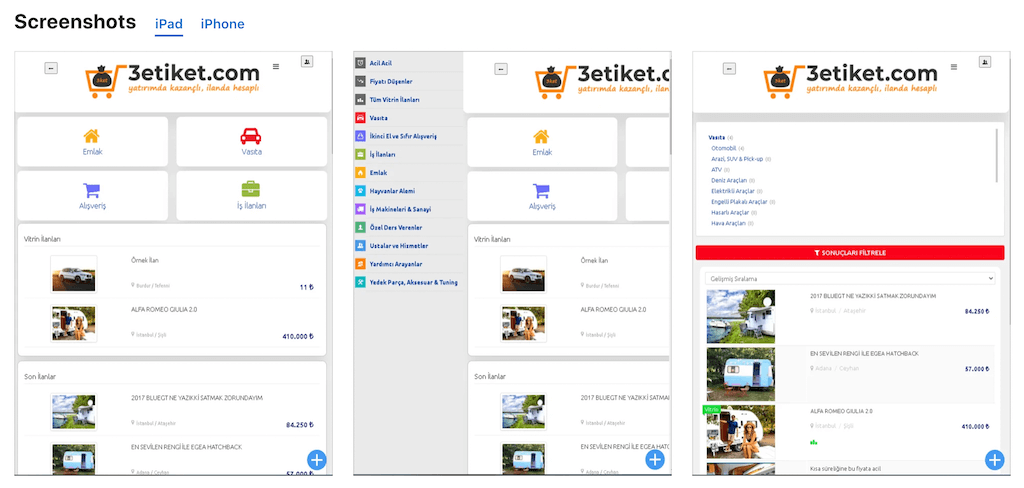
Task: Select ATV category link
Action: tap(716, 169)
